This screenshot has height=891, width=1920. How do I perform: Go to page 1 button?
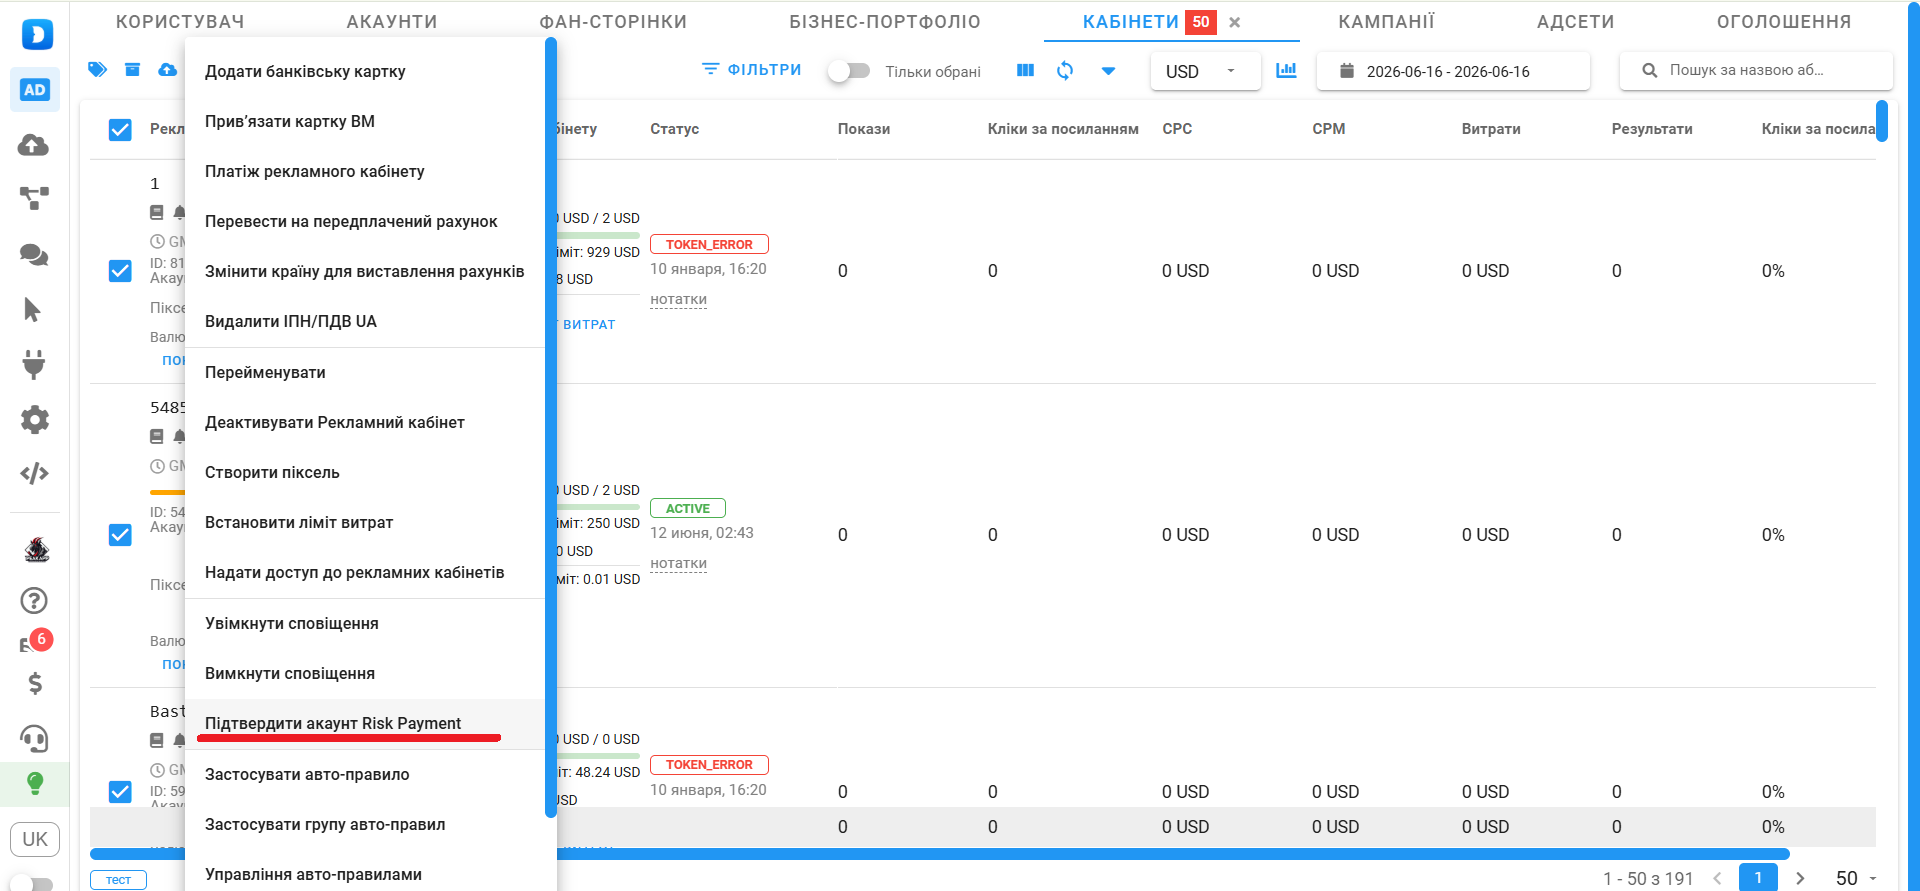[1758, 877]
